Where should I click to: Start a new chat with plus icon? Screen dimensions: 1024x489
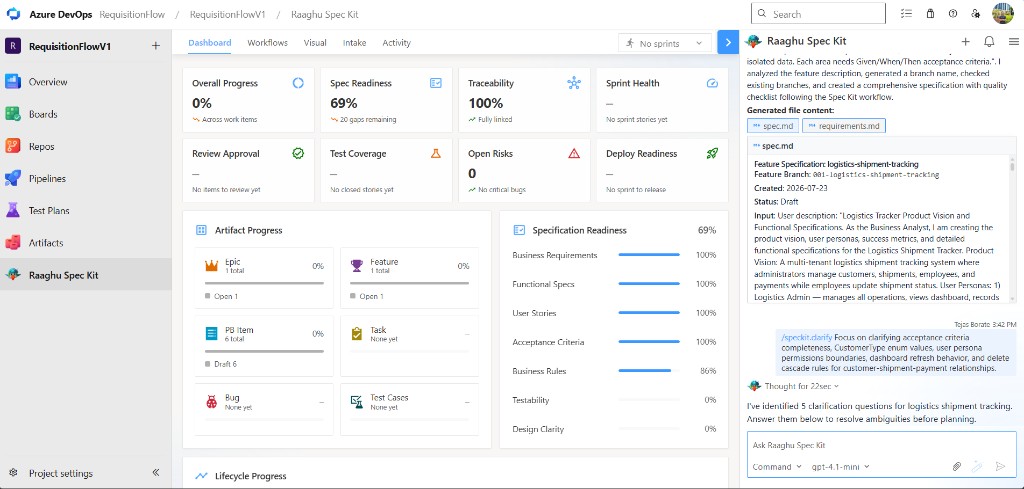pyautogui.click(x=965, y=42)
